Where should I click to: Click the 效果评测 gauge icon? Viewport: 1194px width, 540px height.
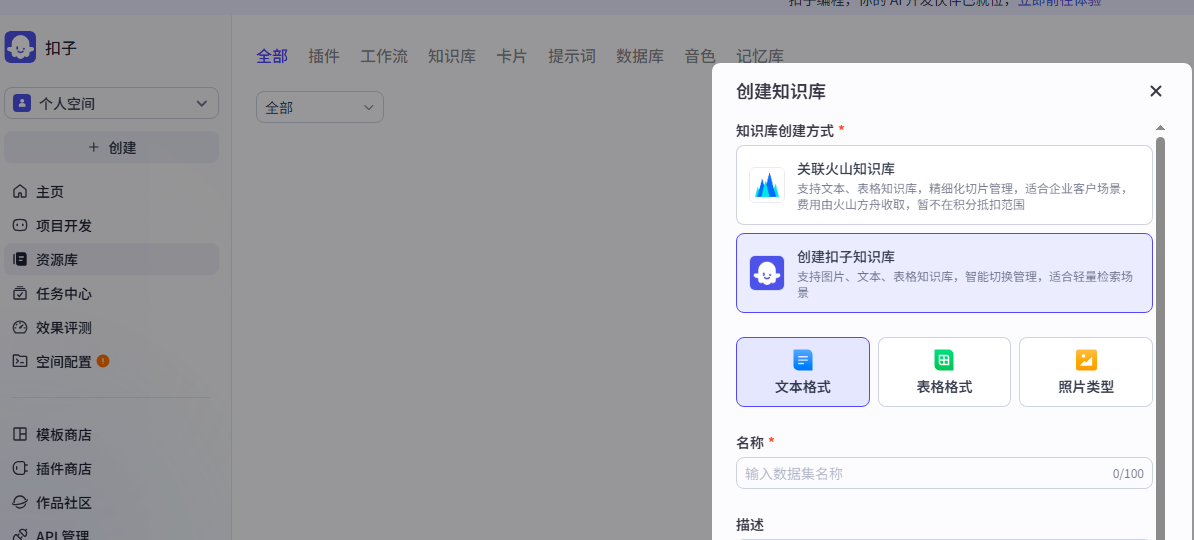[21, 328]
